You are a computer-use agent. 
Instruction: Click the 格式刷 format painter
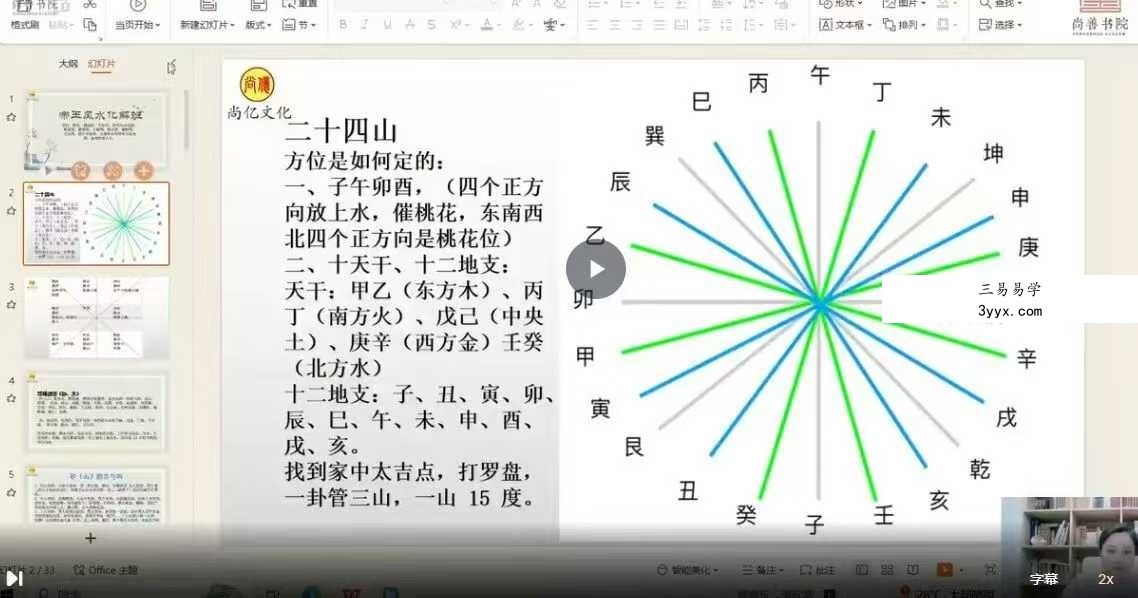pos(25,25)
